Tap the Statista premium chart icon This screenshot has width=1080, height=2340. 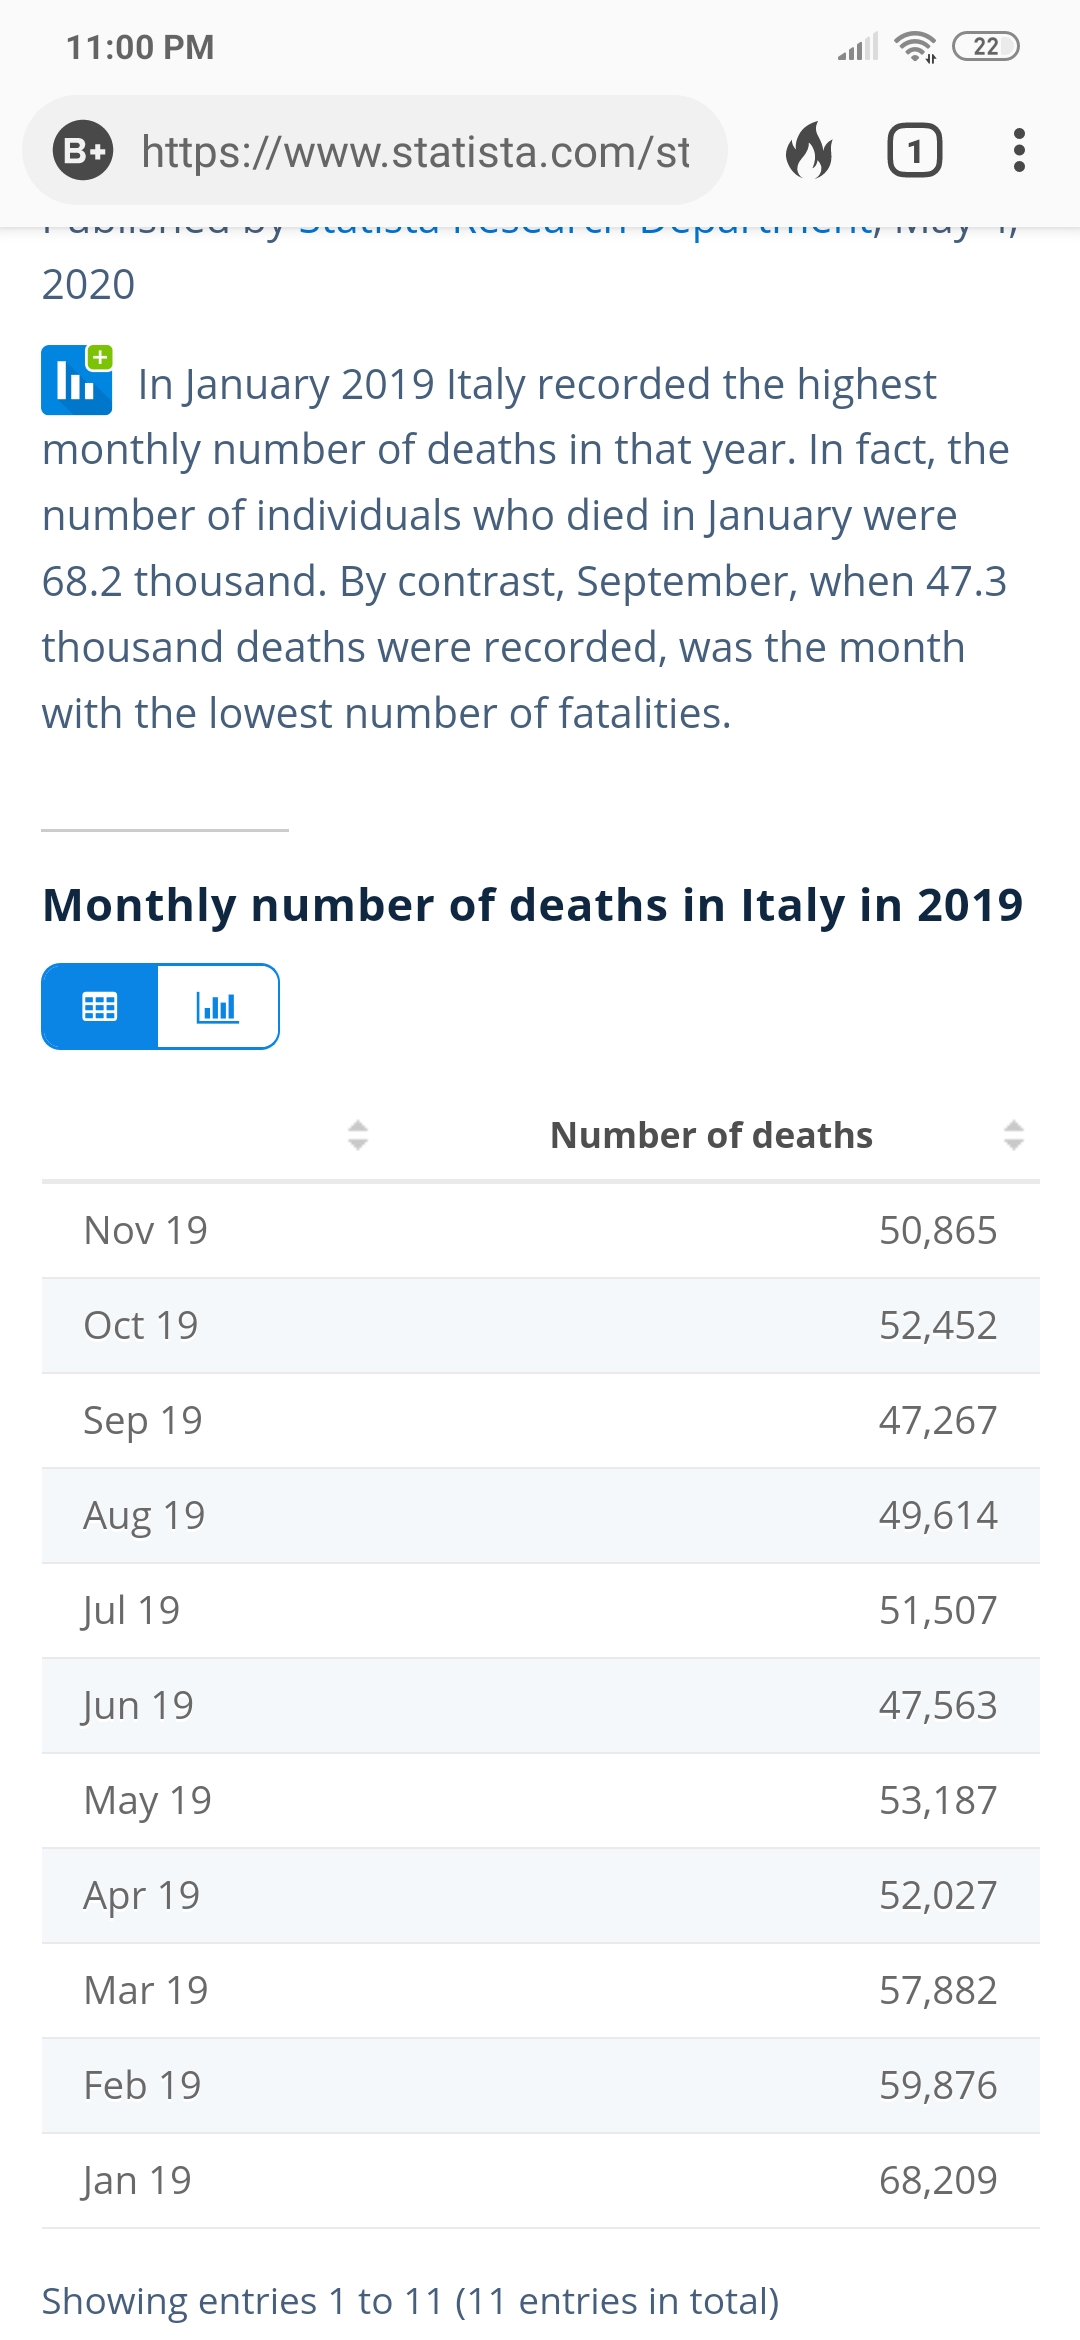[x=77, y=380]
